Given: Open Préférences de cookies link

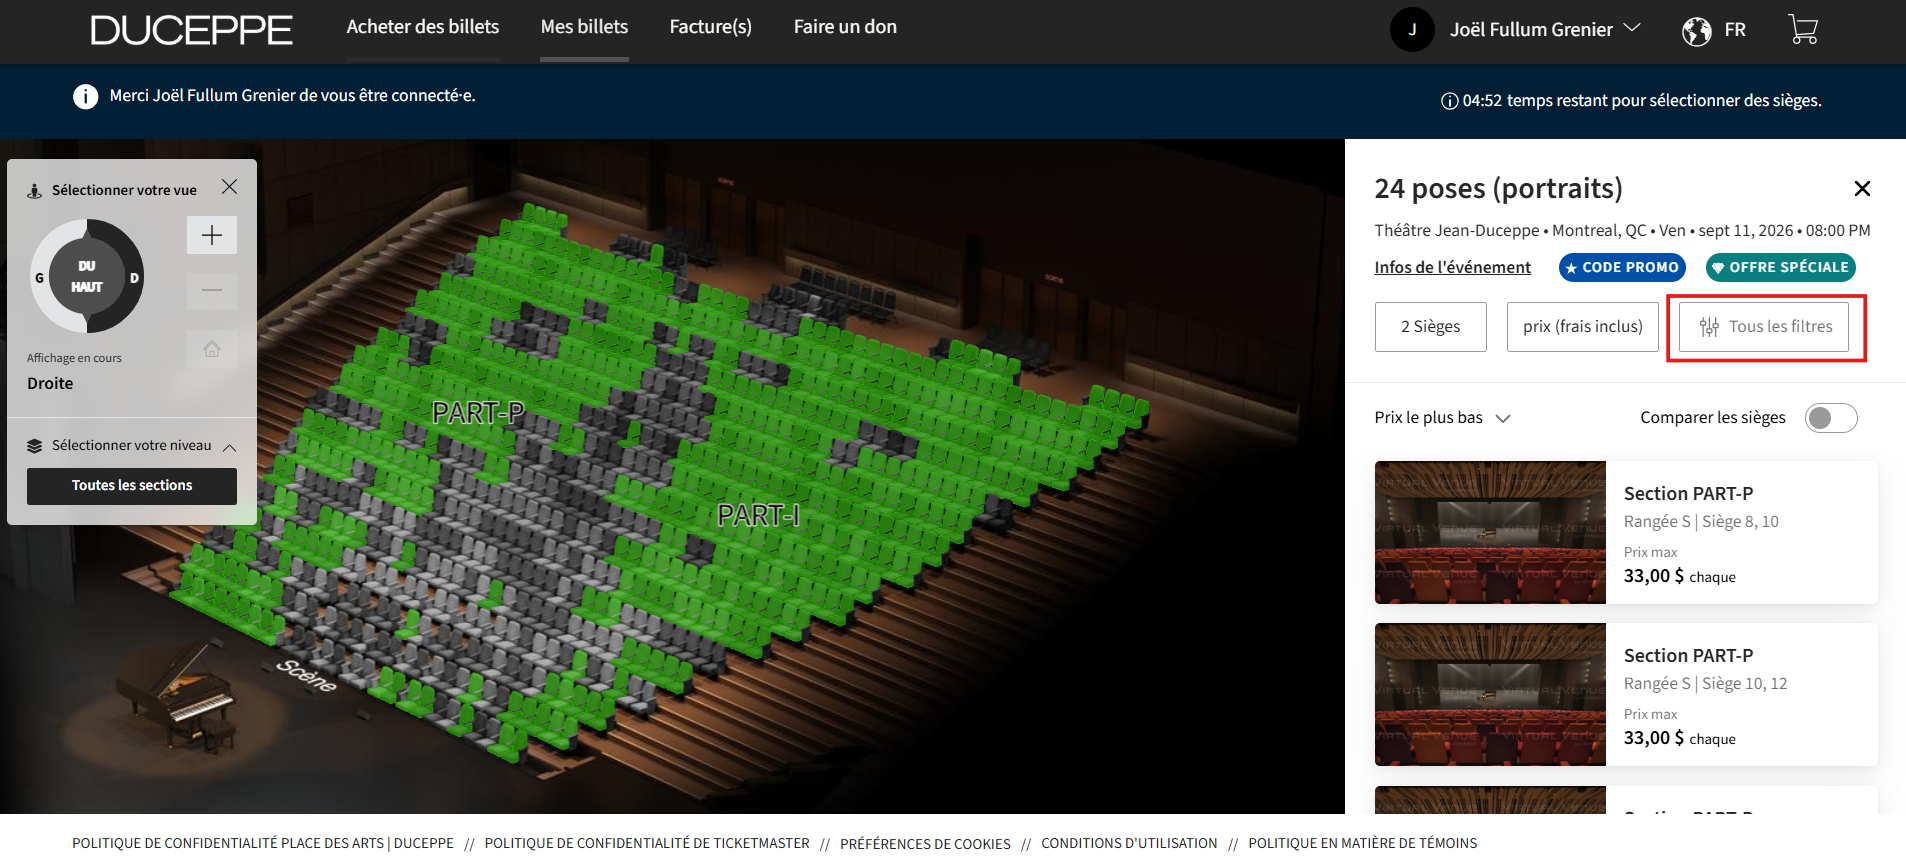Looking at the screenshot, I should (925, 844).
